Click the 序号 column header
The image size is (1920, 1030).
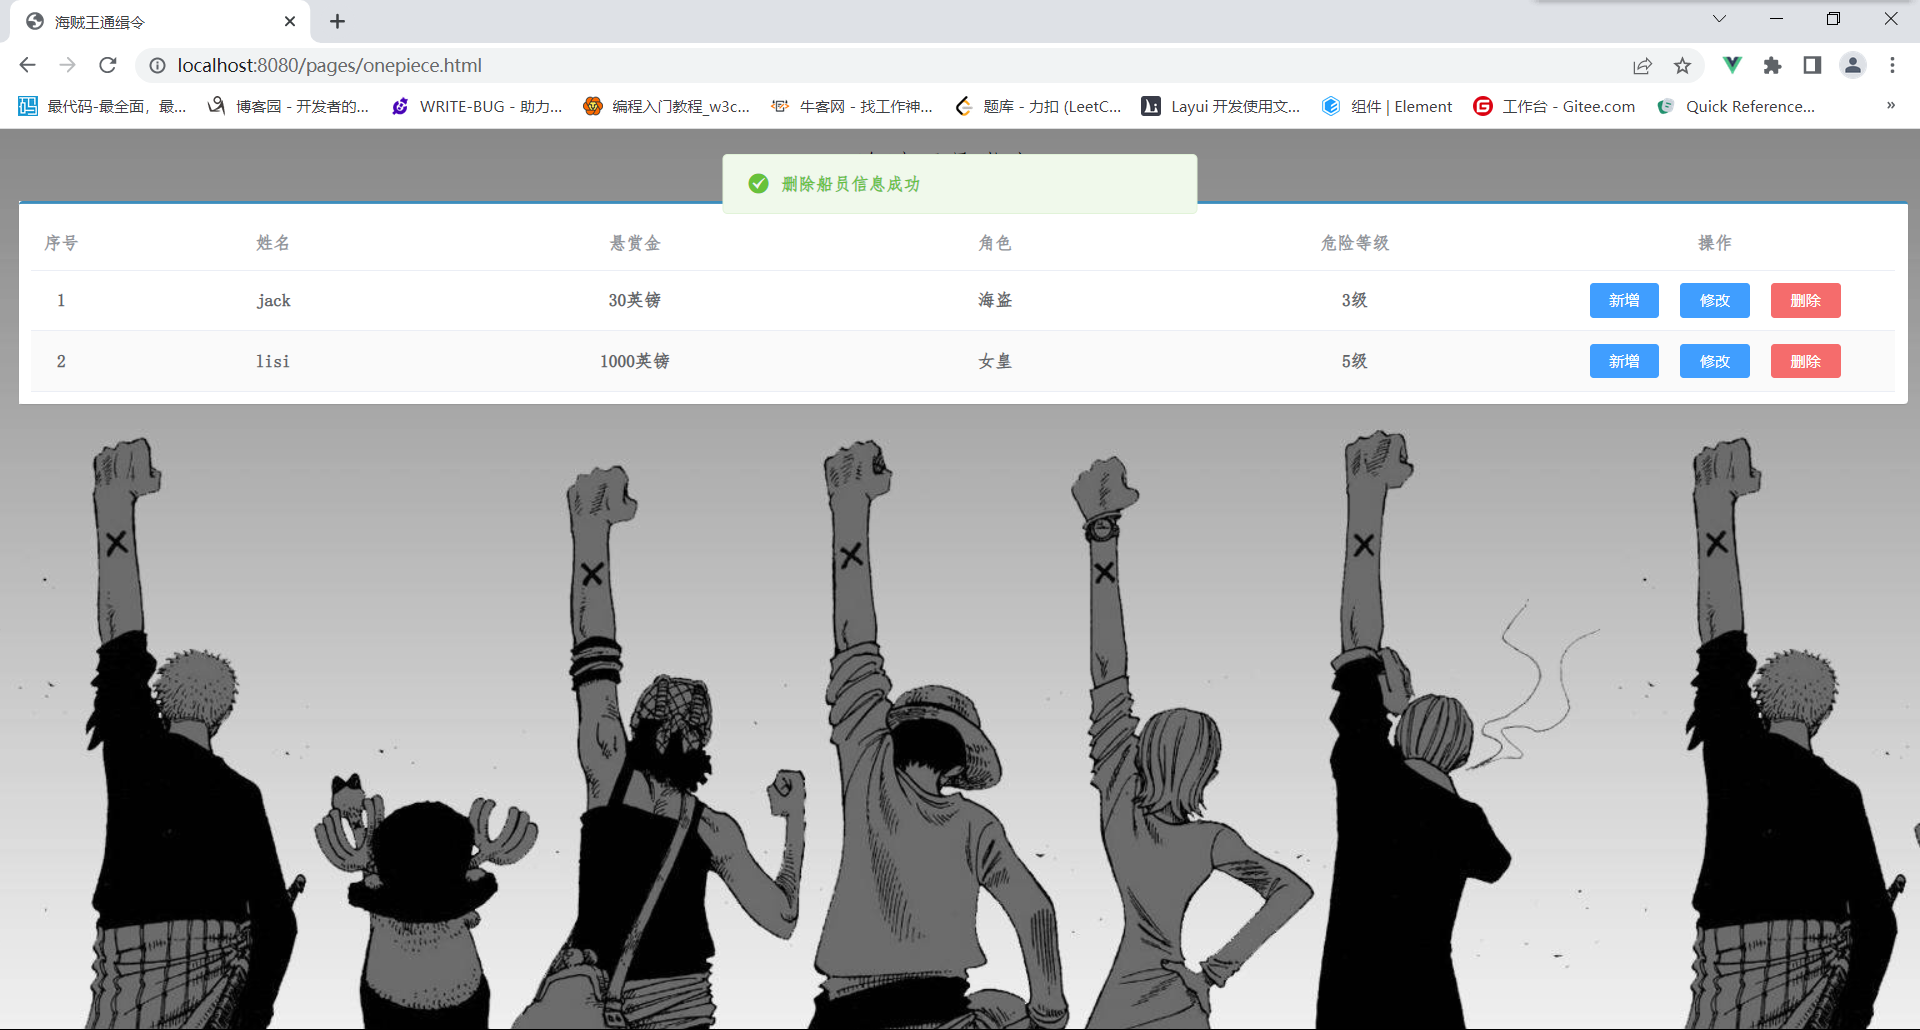pos(61,243)
